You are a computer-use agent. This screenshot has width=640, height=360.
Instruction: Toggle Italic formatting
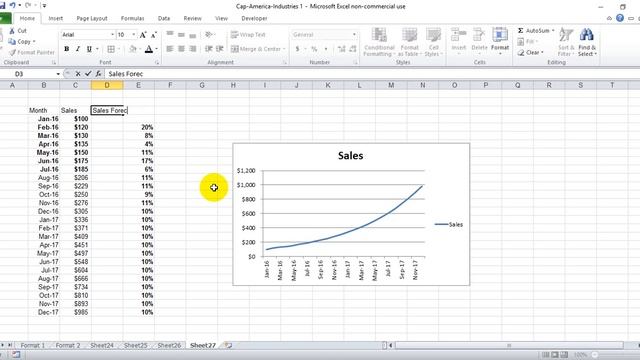[78, 49]
